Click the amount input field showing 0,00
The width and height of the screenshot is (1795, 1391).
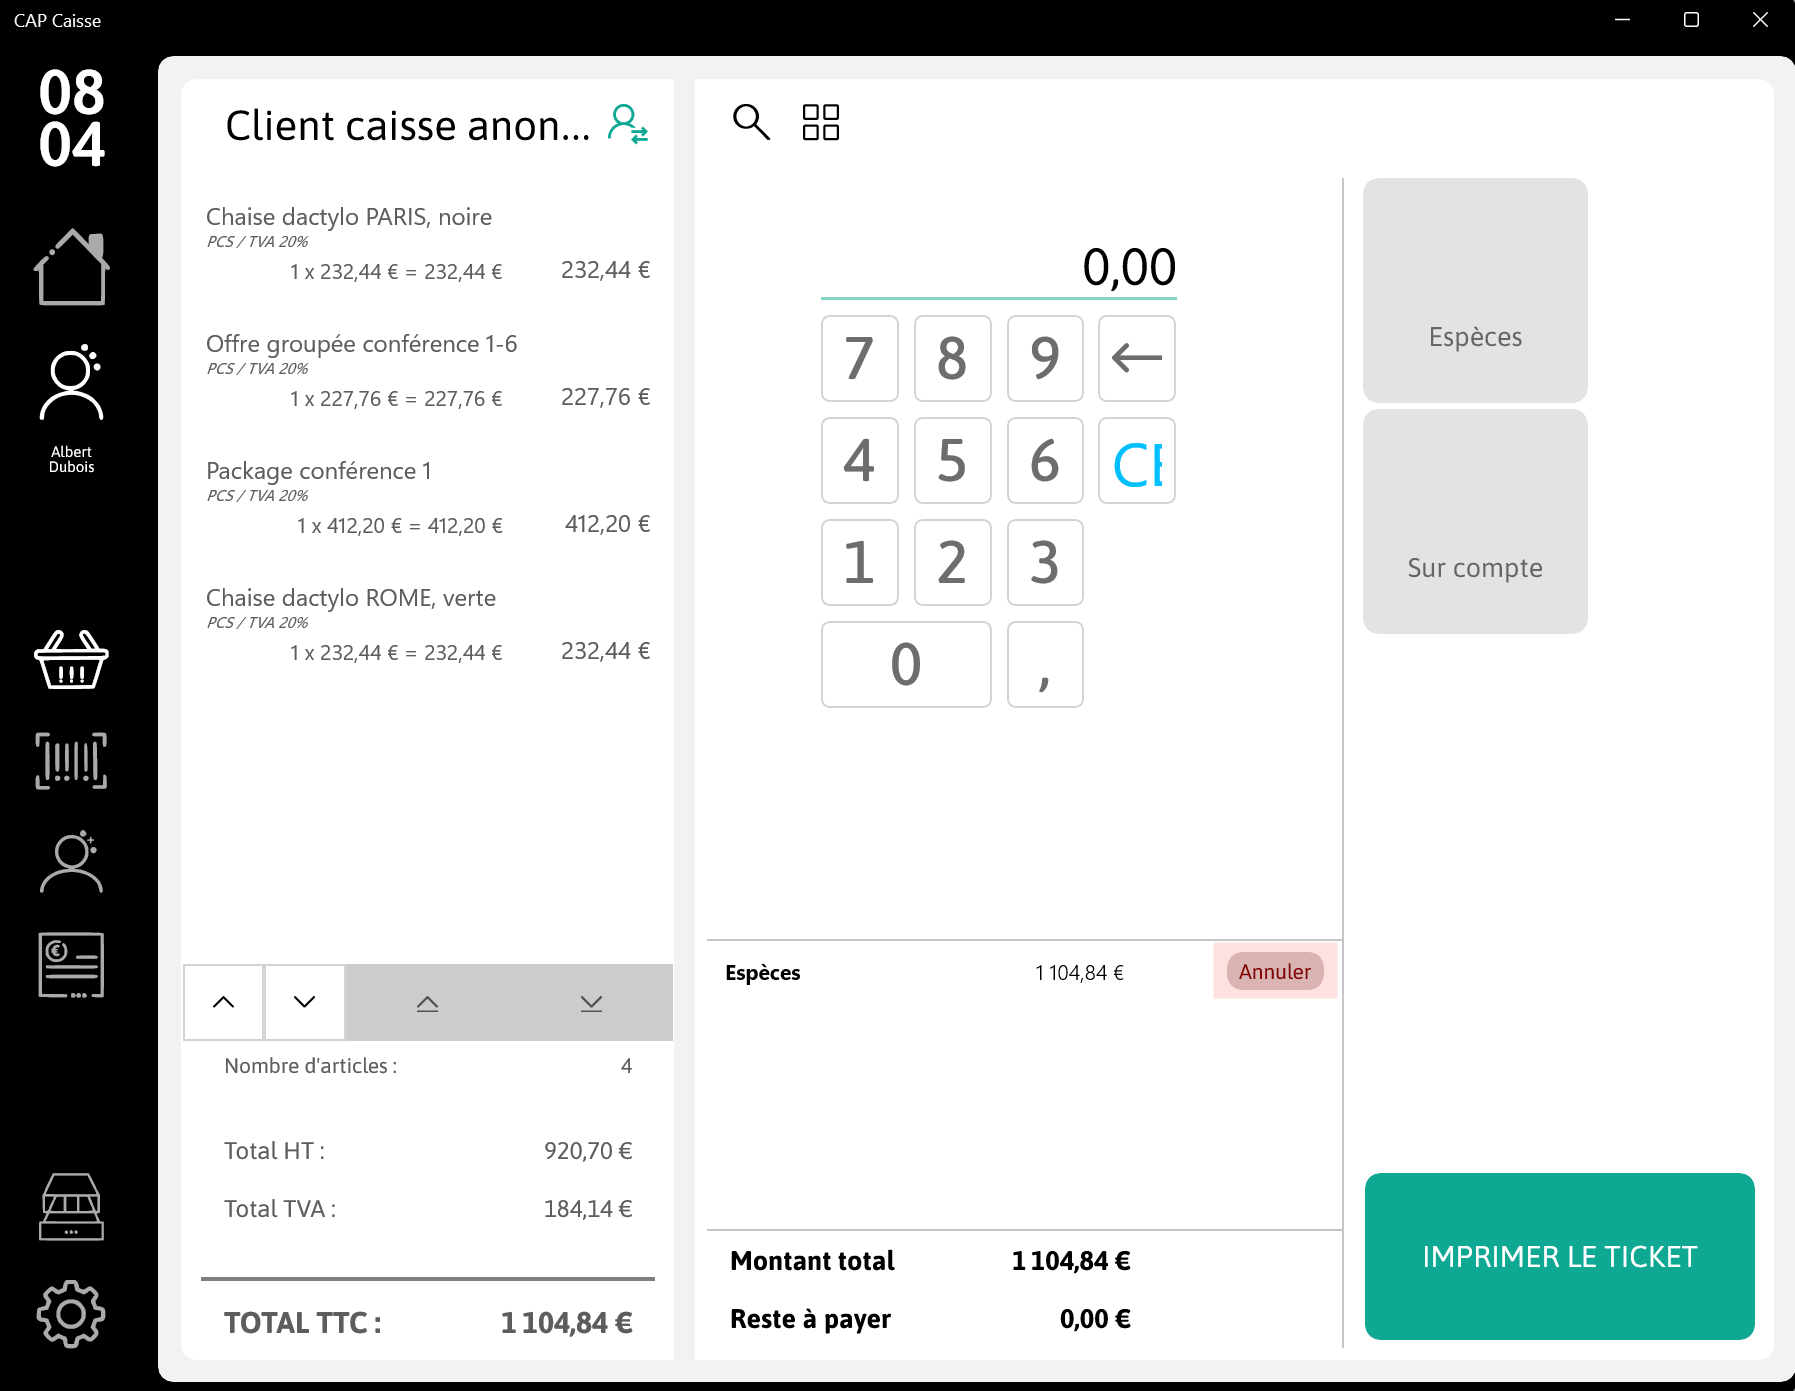pyautogui.click(x=998, y=267)
